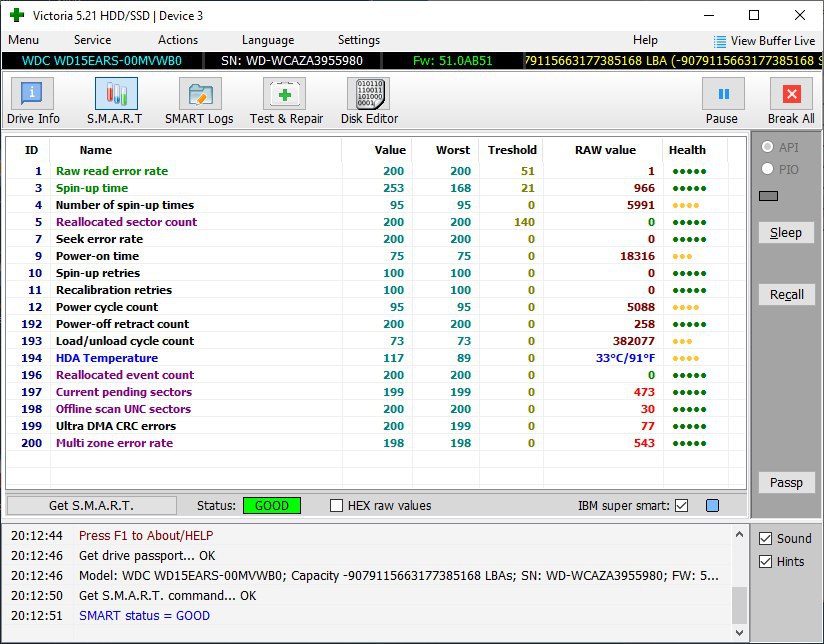Click RAW value 382077
Image resolution: width=824 pixels, height=644 pixels.
[x=634, y=341]
